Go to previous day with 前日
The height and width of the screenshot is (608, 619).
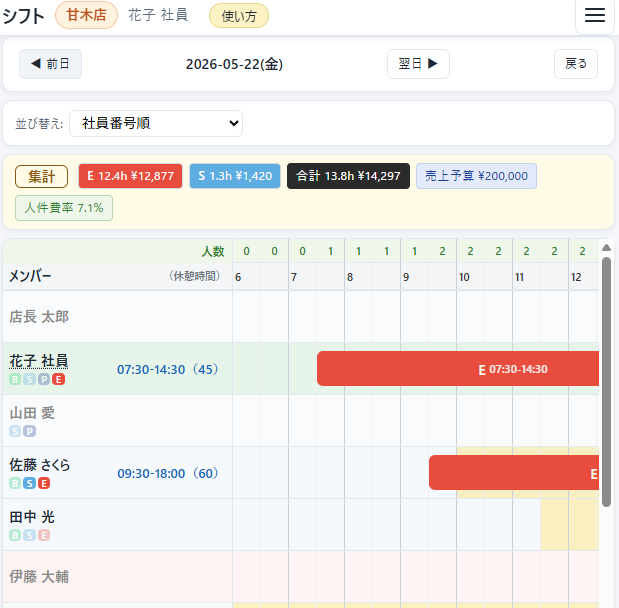pos(51,64)
